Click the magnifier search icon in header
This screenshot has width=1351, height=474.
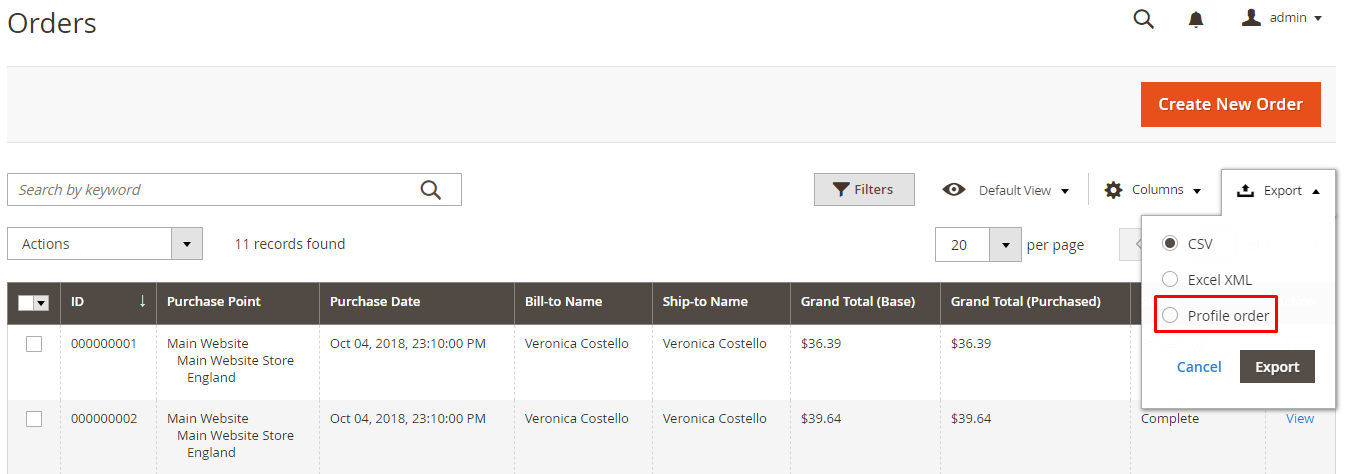[x=1143, y=19]
